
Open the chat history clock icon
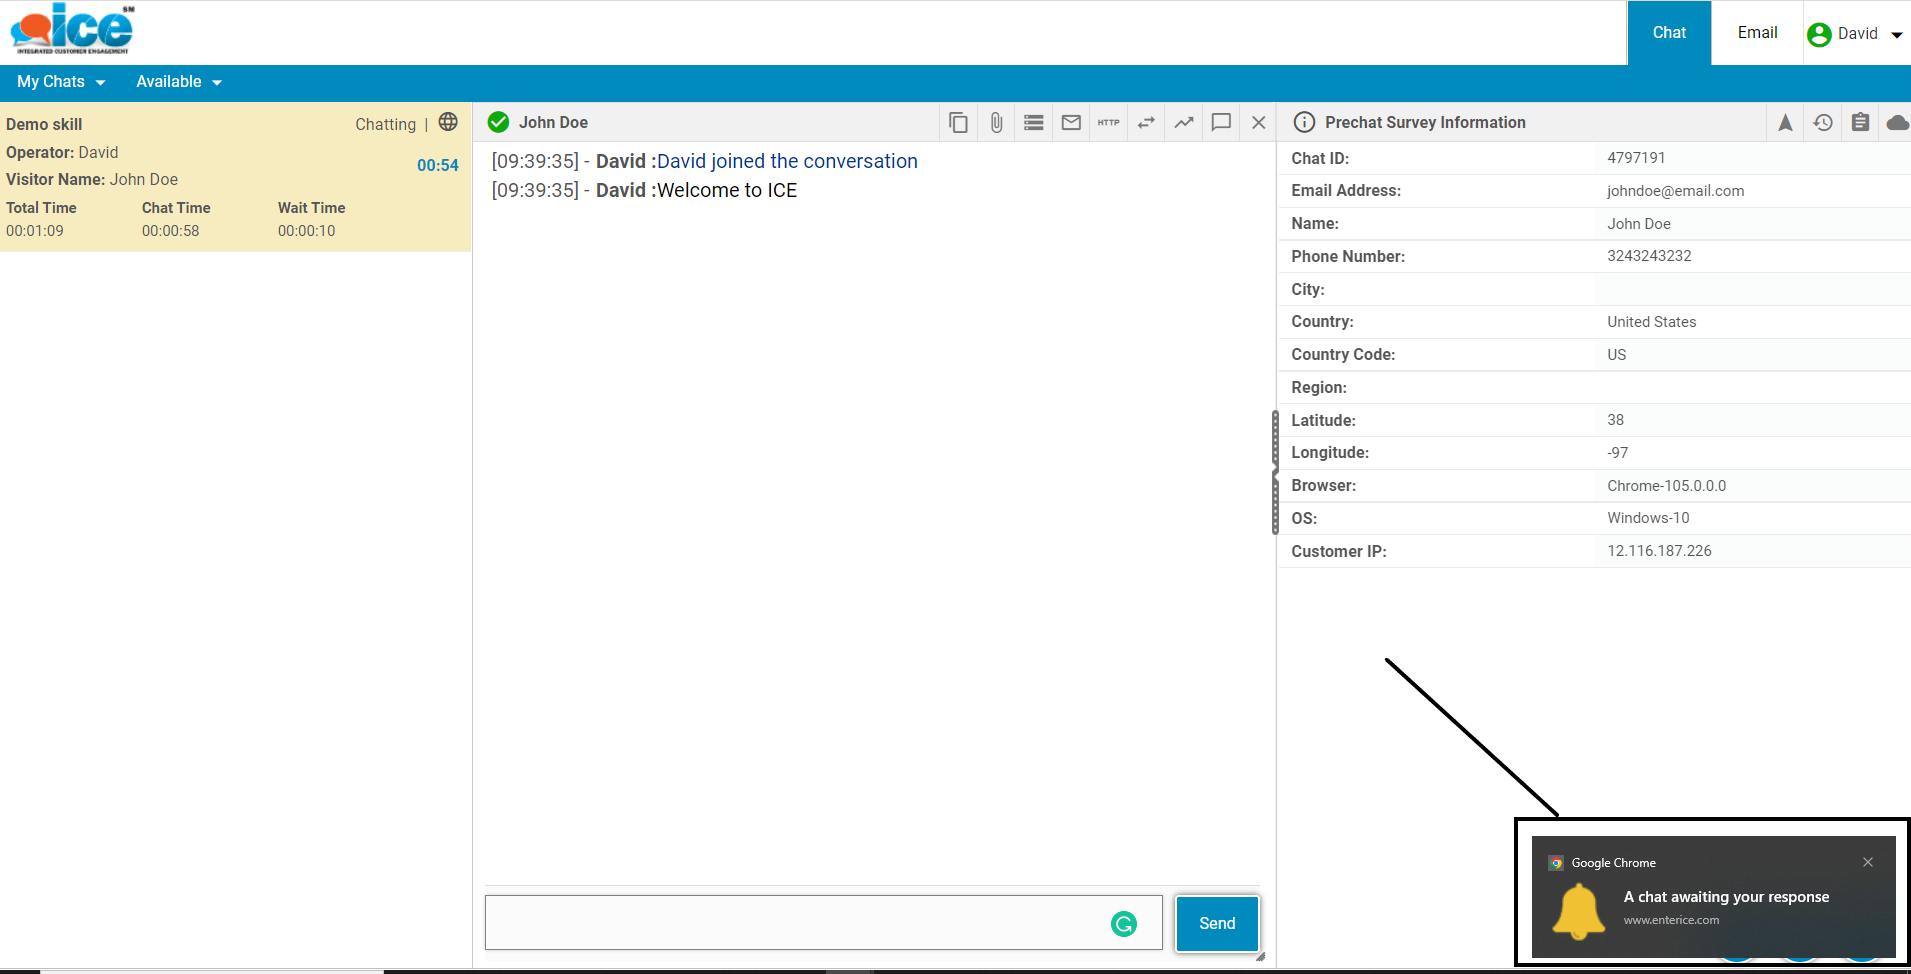(x=1823, y=122)
